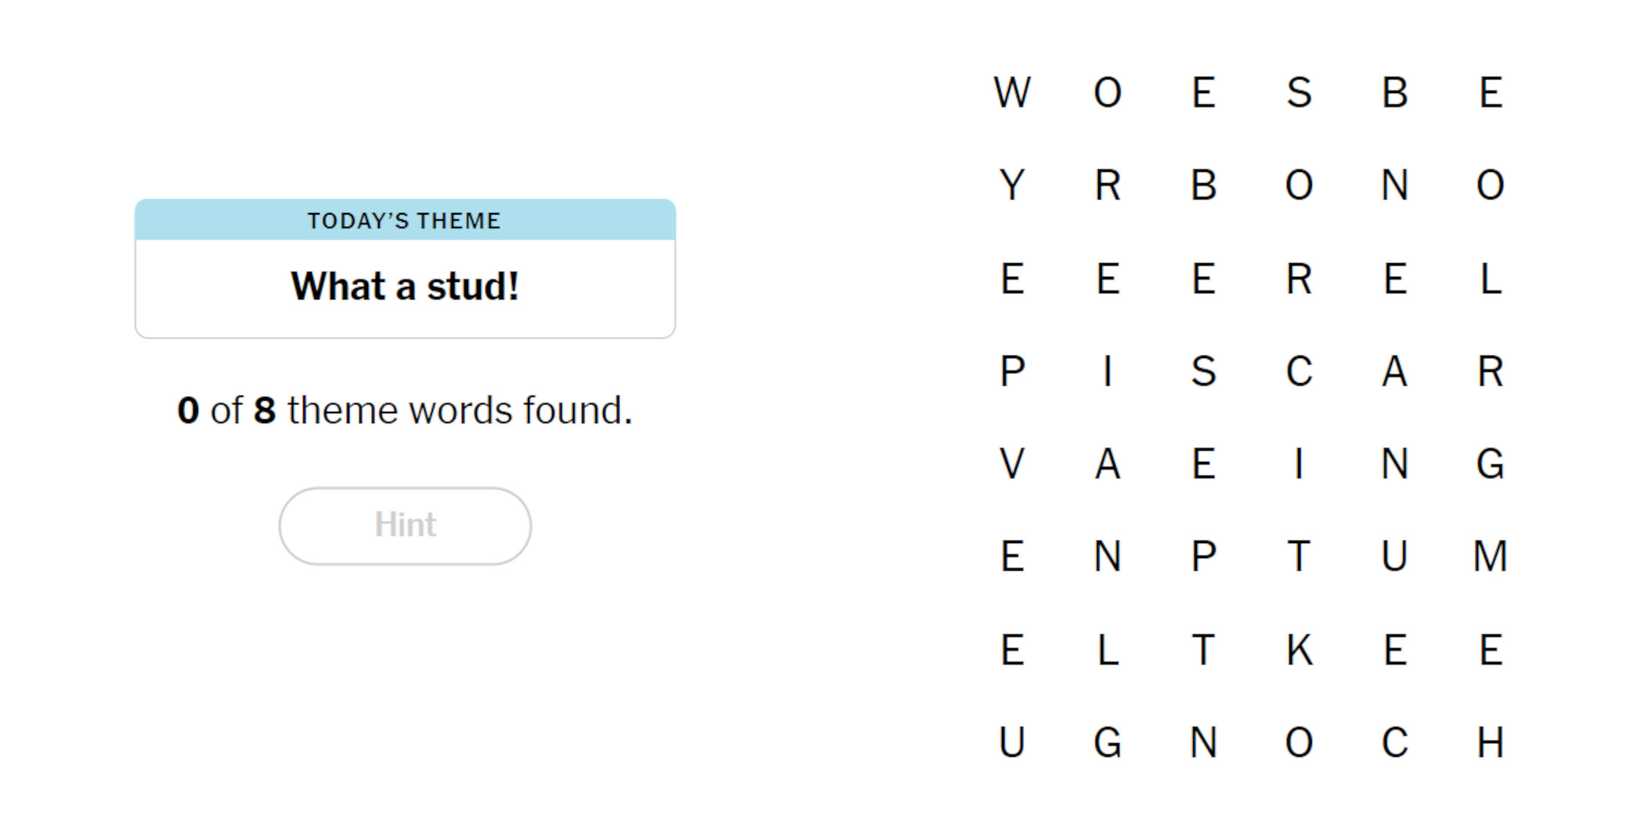This screenshot has width=1650, height=825.
Task: Select the letter W in the top-left corner
Action: [1012, 93]
